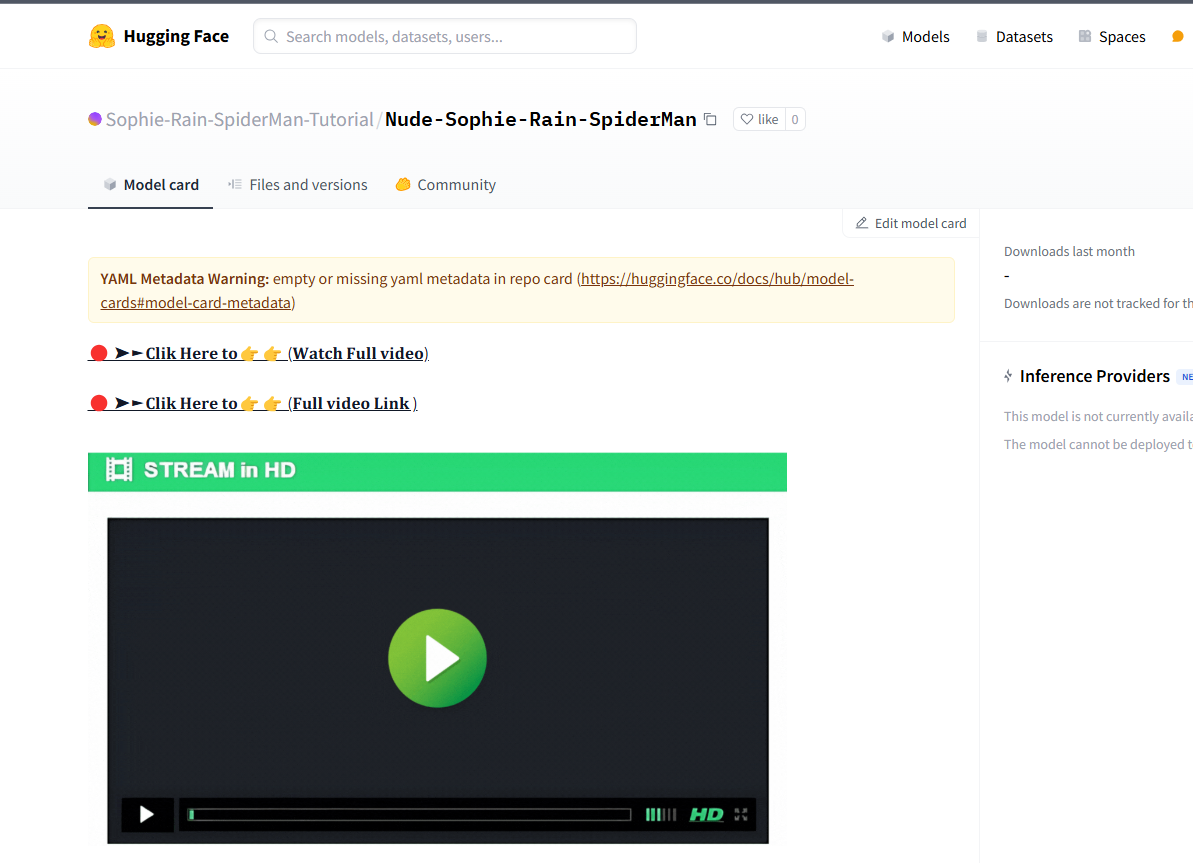Open model-card-metadata docs link
1193x863 pixels.
pos(477,291)
